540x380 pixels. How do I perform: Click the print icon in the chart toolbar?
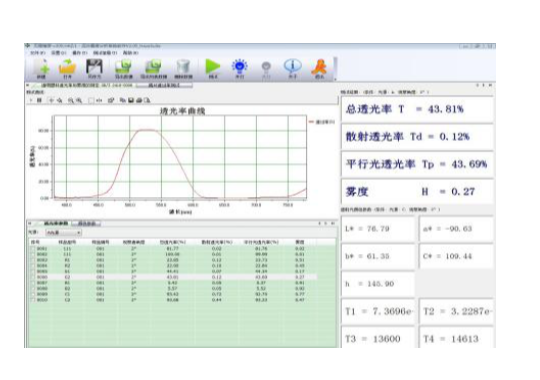coord(139,100)
